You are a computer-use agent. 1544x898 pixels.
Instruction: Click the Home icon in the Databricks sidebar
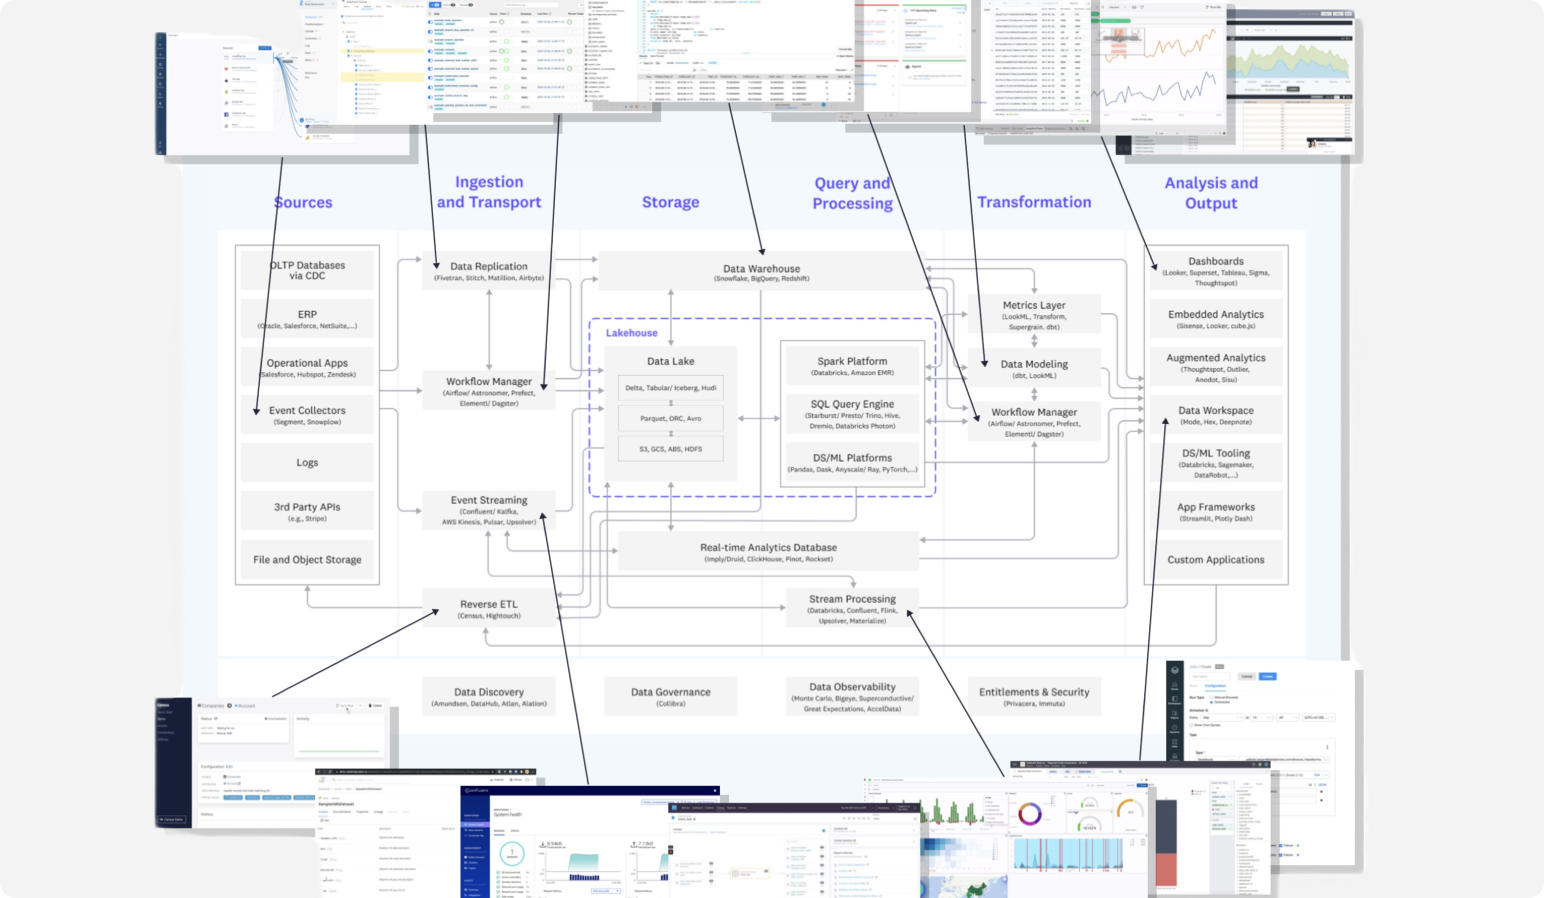click(x=1175, y=687)
